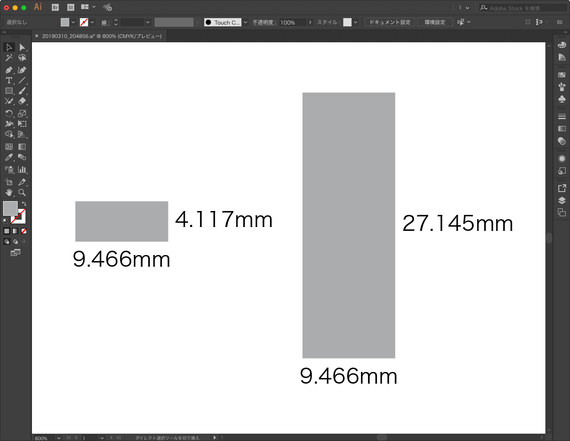Open the fill color dropdown in control bar
The width and height of the screenshot is (570, 441).
pyautogui.click(x=73, y=22)
